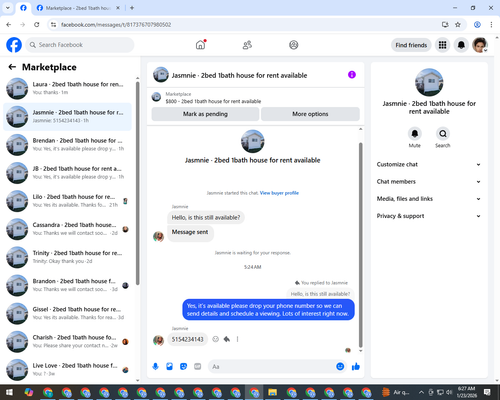500x400 pixels.
Task: Open File Explorer from taskbar
Action: (x=272, y=392)
